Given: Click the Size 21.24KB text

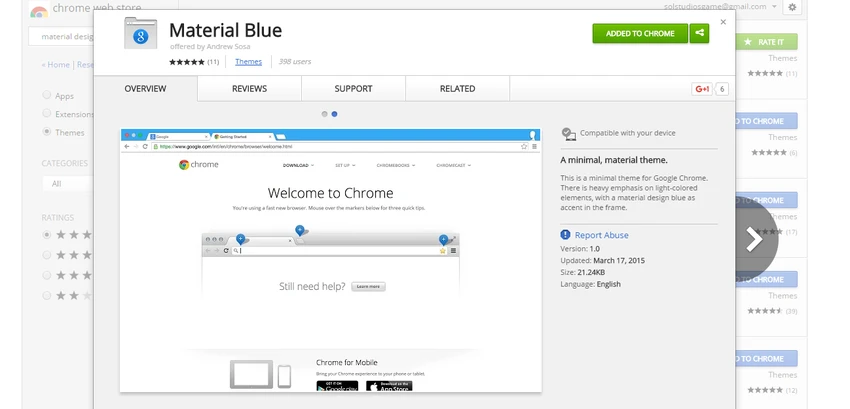Looking at the screenshot, I should pos(583,272).
